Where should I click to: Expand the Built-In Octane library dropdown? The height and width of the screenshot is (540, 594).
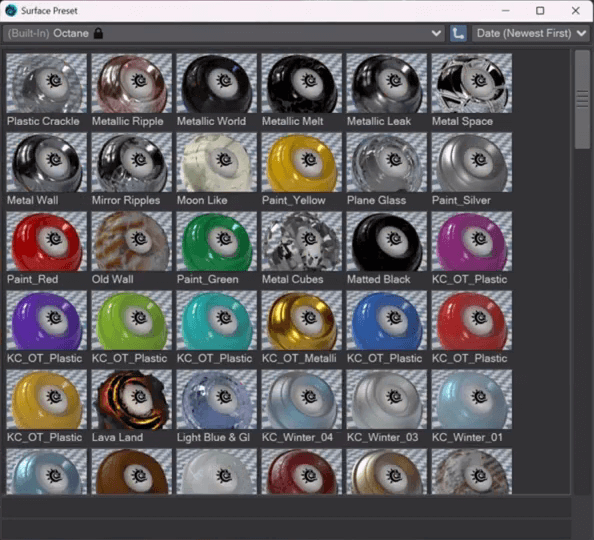point(224,33)
